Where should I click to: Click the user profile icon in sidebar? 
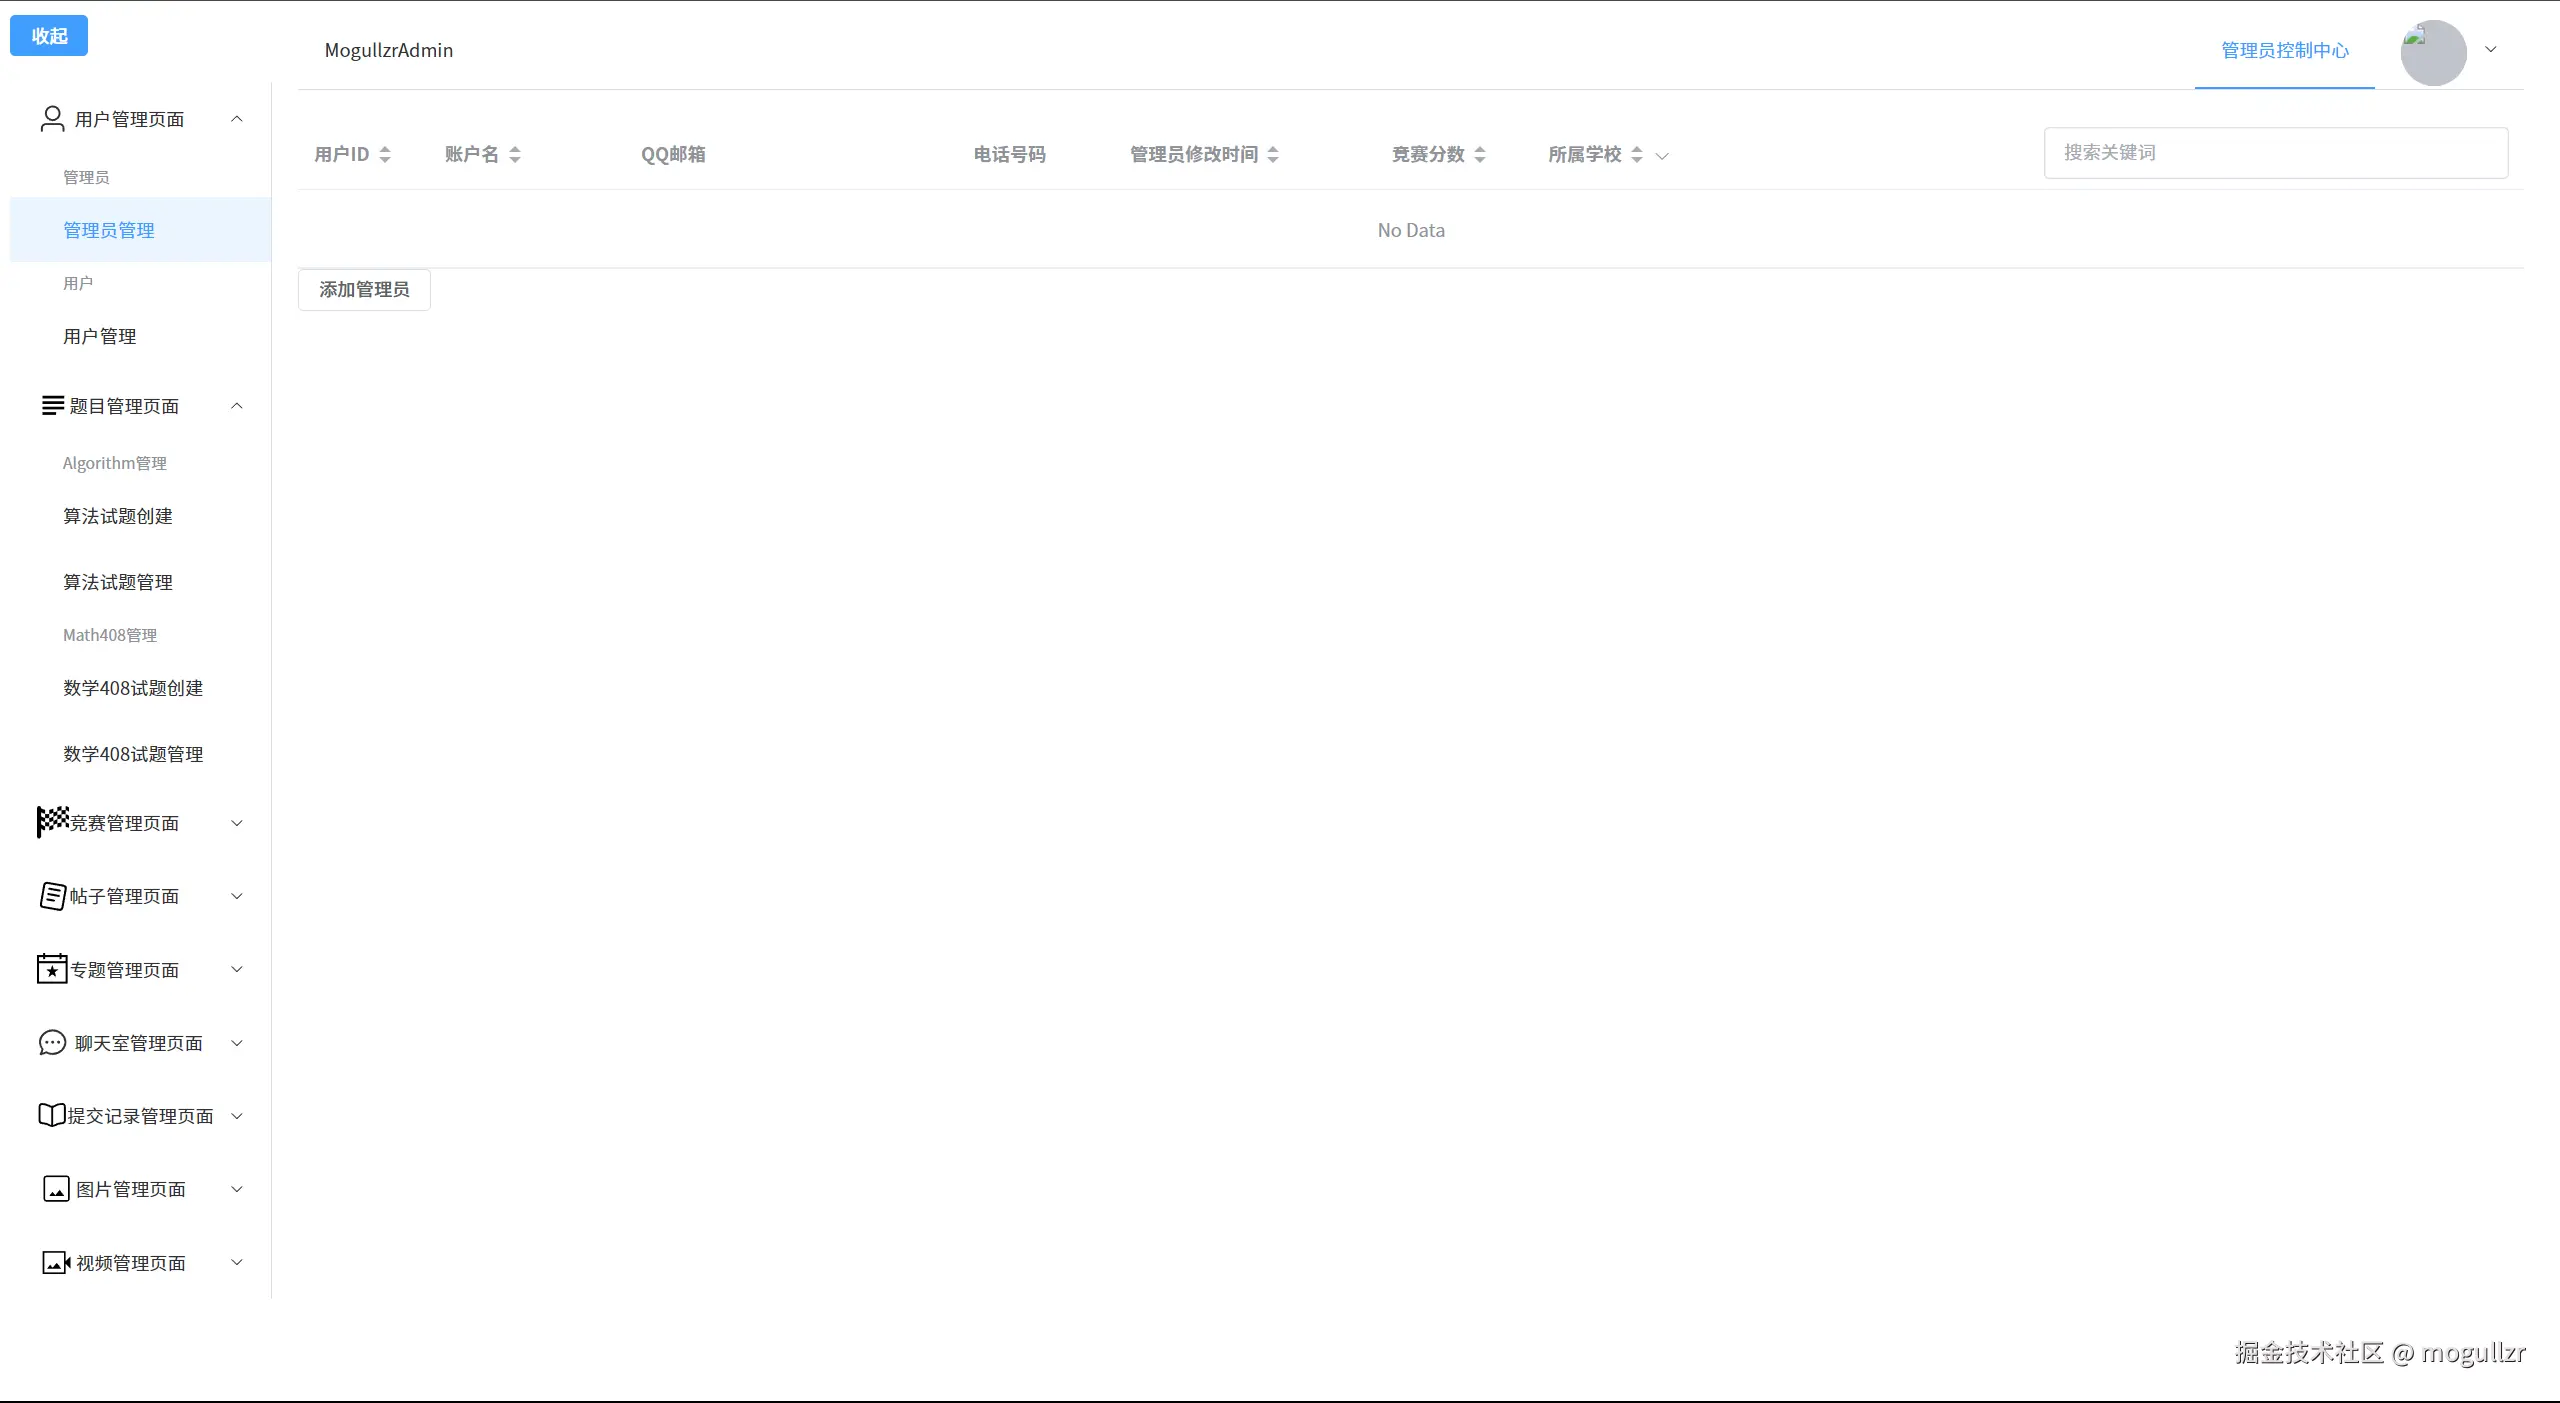tap(52, 119)
